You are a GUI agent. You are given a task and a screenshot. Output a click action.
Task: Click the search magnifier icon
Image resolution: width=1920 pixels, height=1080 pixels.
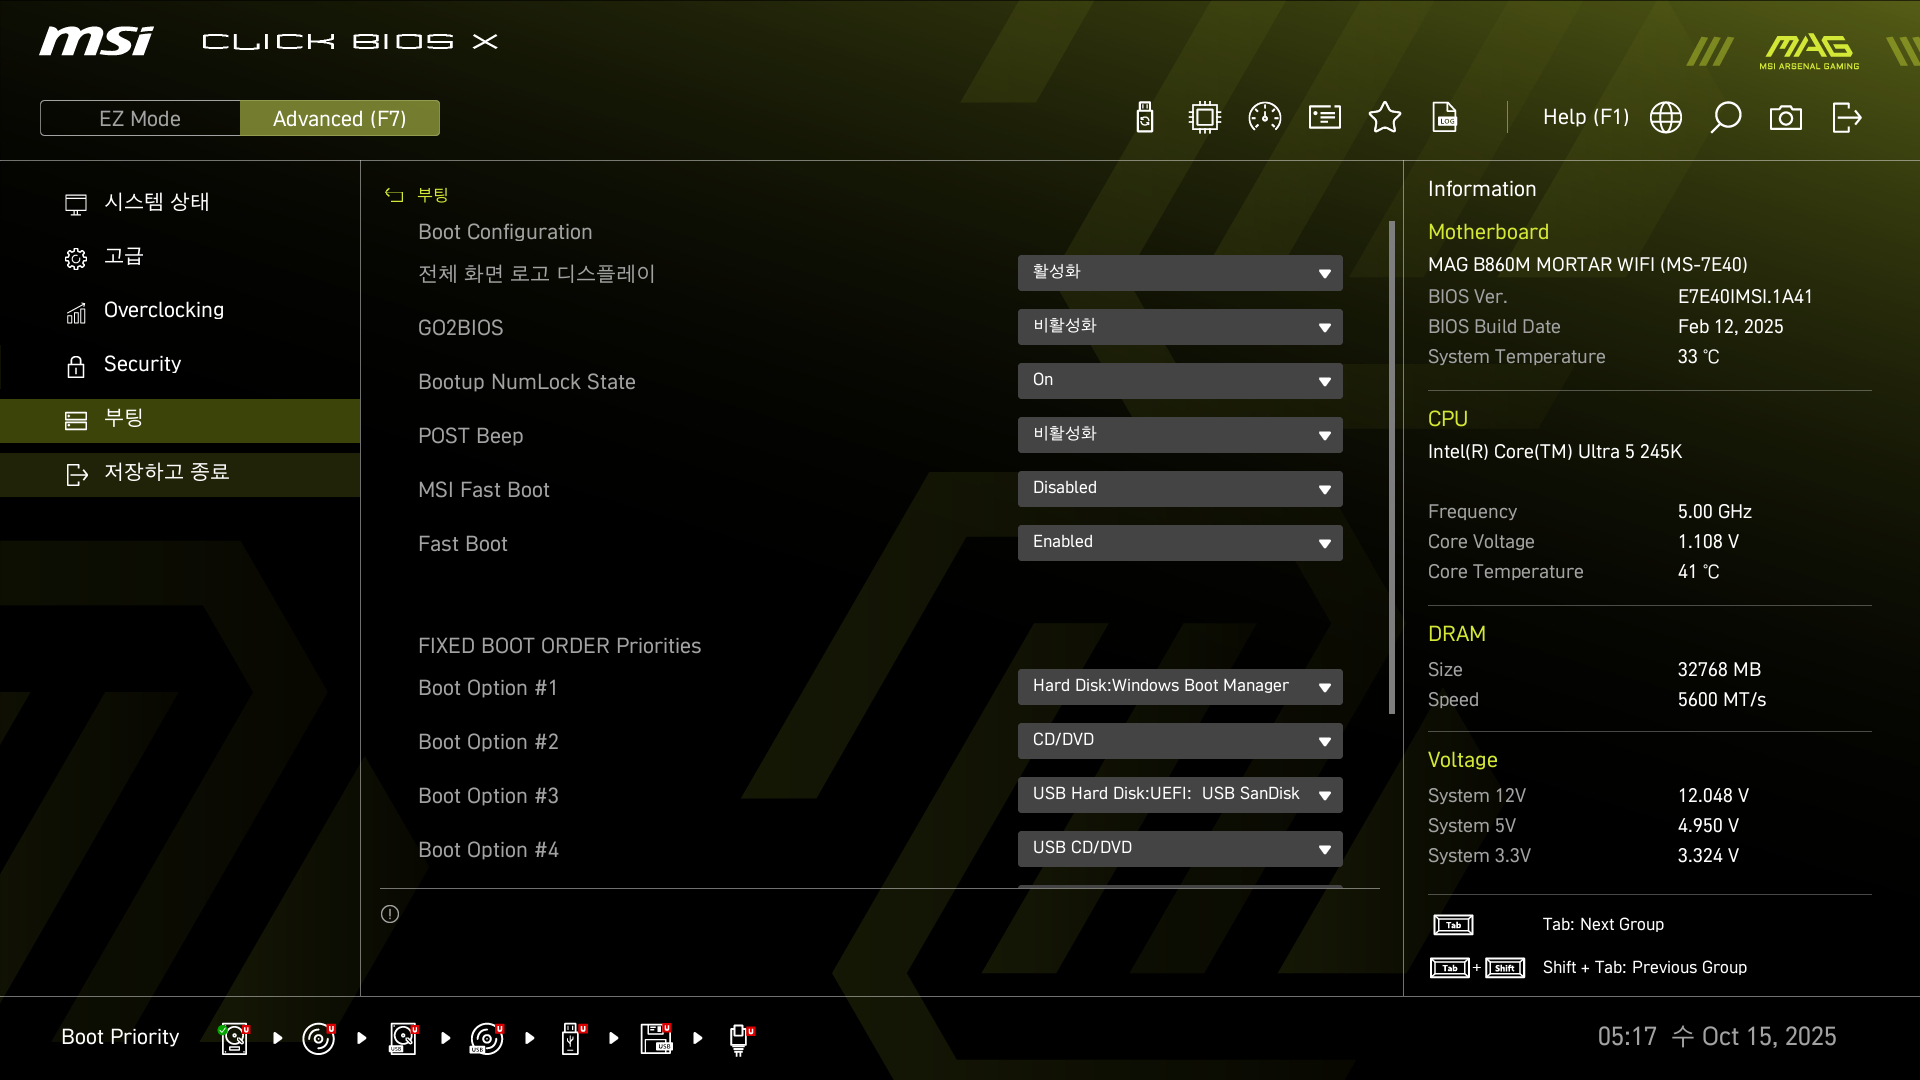(1726, 118)
